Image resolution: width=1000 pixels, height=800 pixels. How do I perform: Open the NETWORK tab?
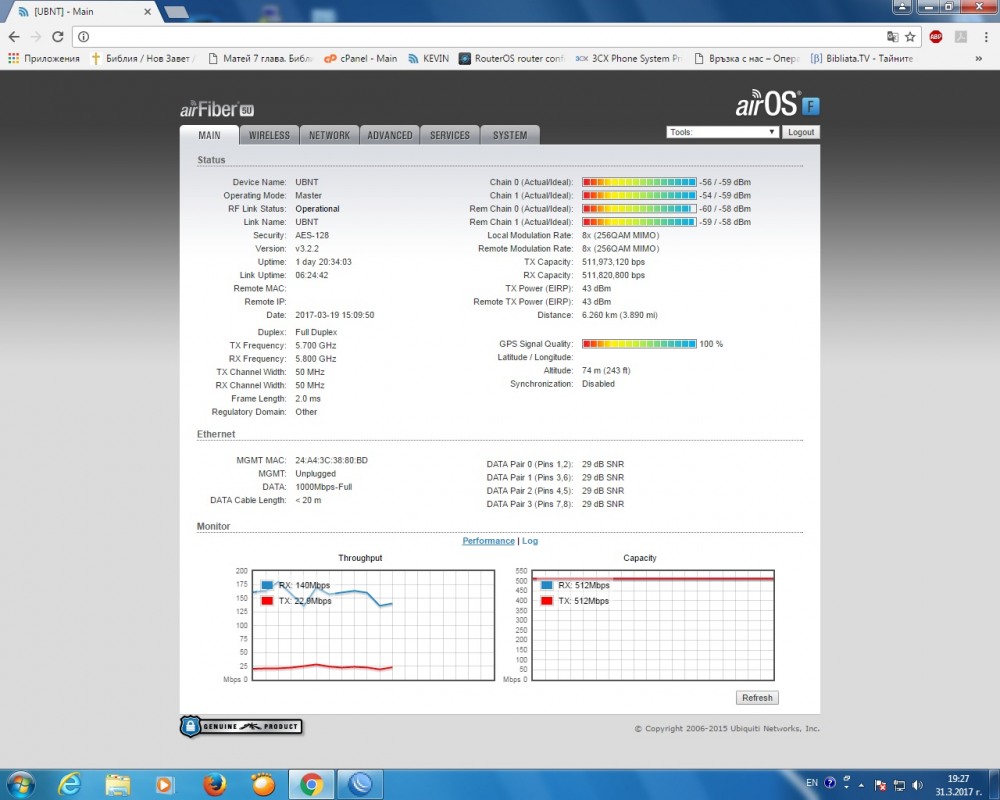click(x=329, y=135)
